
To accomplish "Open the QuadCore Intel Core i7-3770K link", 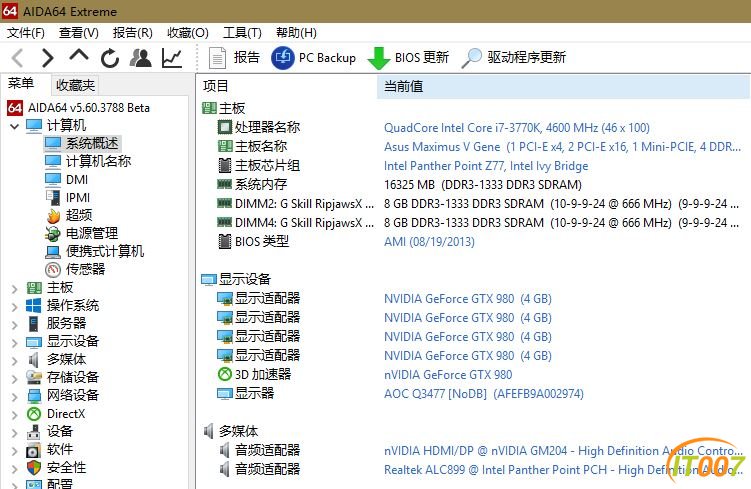I will point(517,128).
